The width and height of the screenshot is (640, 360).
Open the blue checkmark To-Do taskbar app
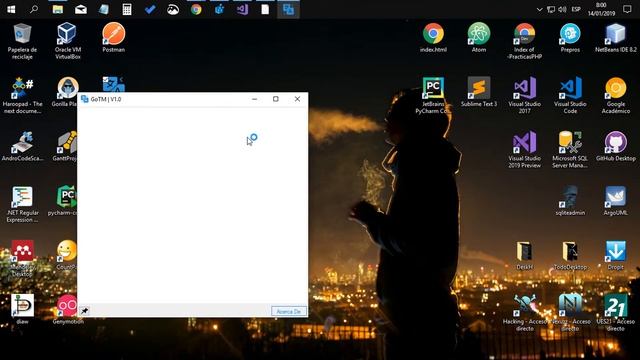(150, 9)
